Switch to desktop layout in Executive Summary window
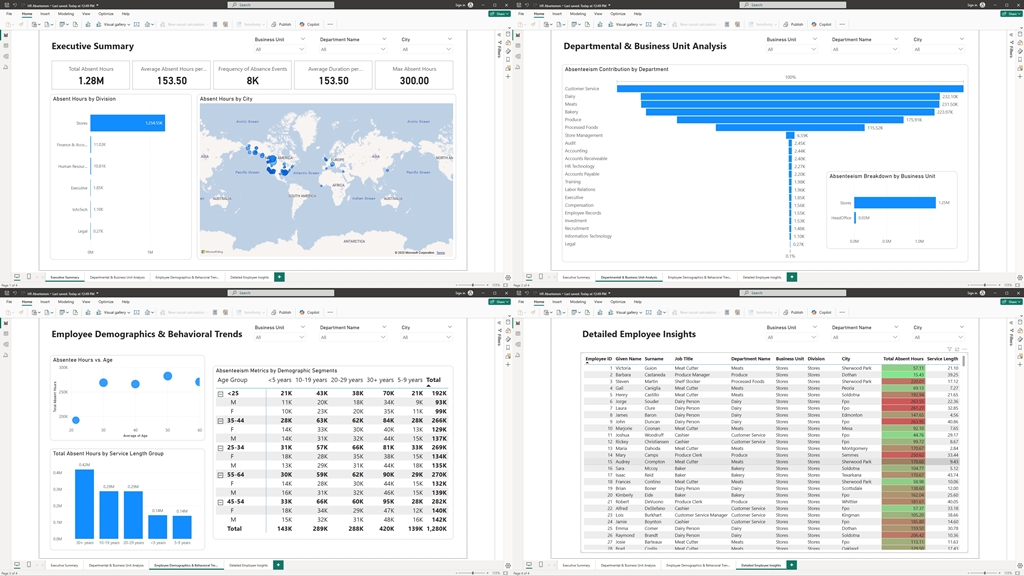This screenshot has width=1024, height=576. [17, 277]
